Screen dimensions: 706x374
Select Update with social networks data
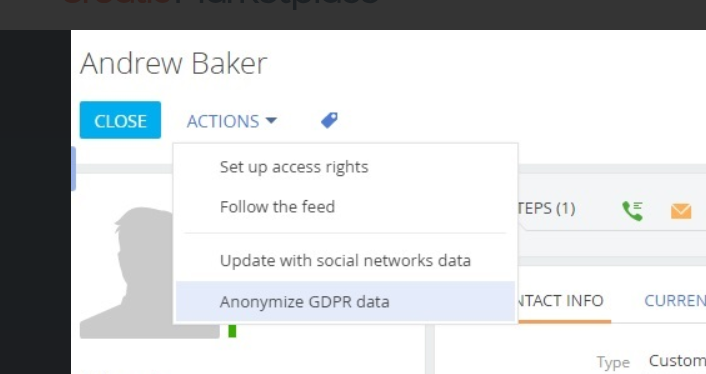[x=345, y=261]
